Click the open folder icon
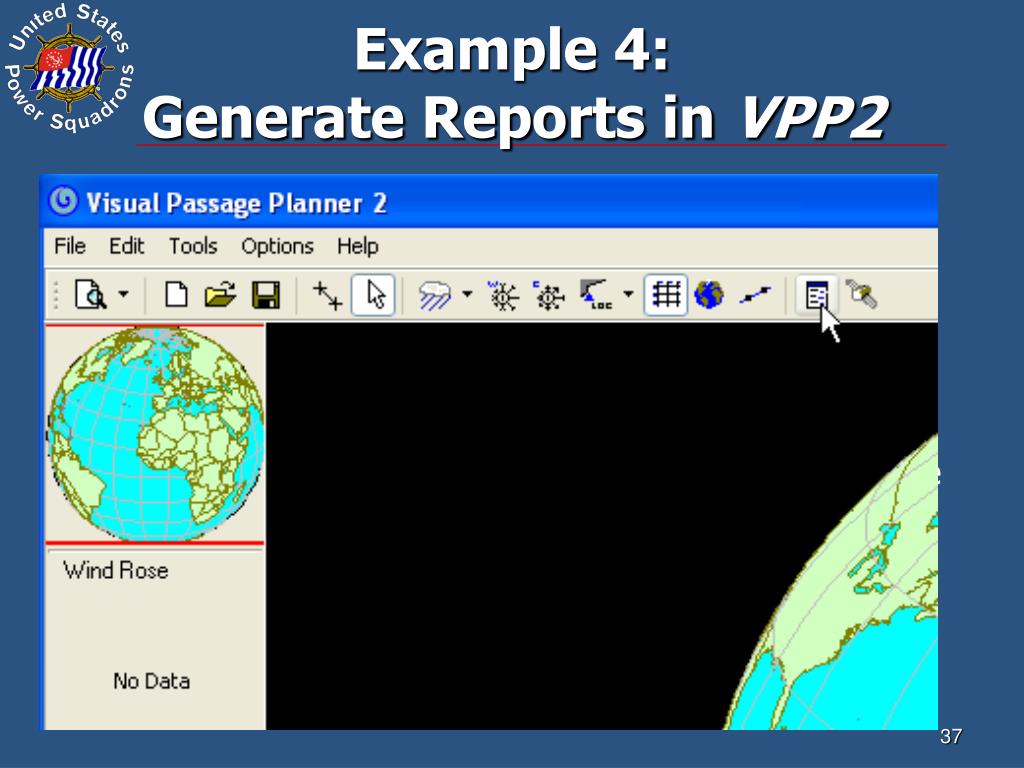Screen dimensions: 1024x768 [220, 295]
